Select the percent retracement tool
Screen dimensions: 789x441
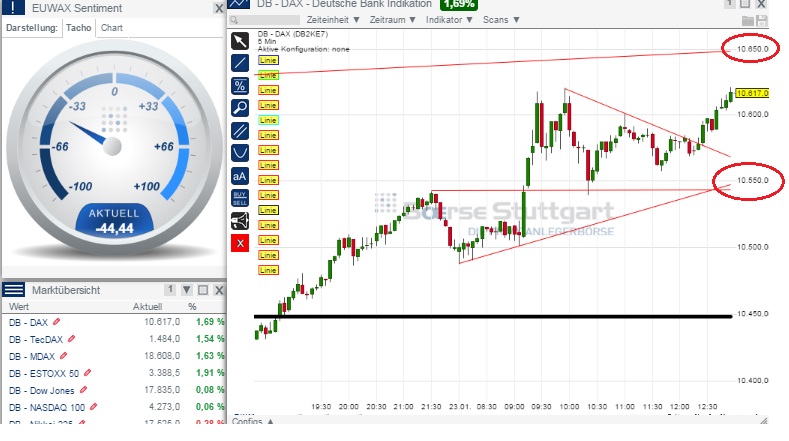(240, 86)
